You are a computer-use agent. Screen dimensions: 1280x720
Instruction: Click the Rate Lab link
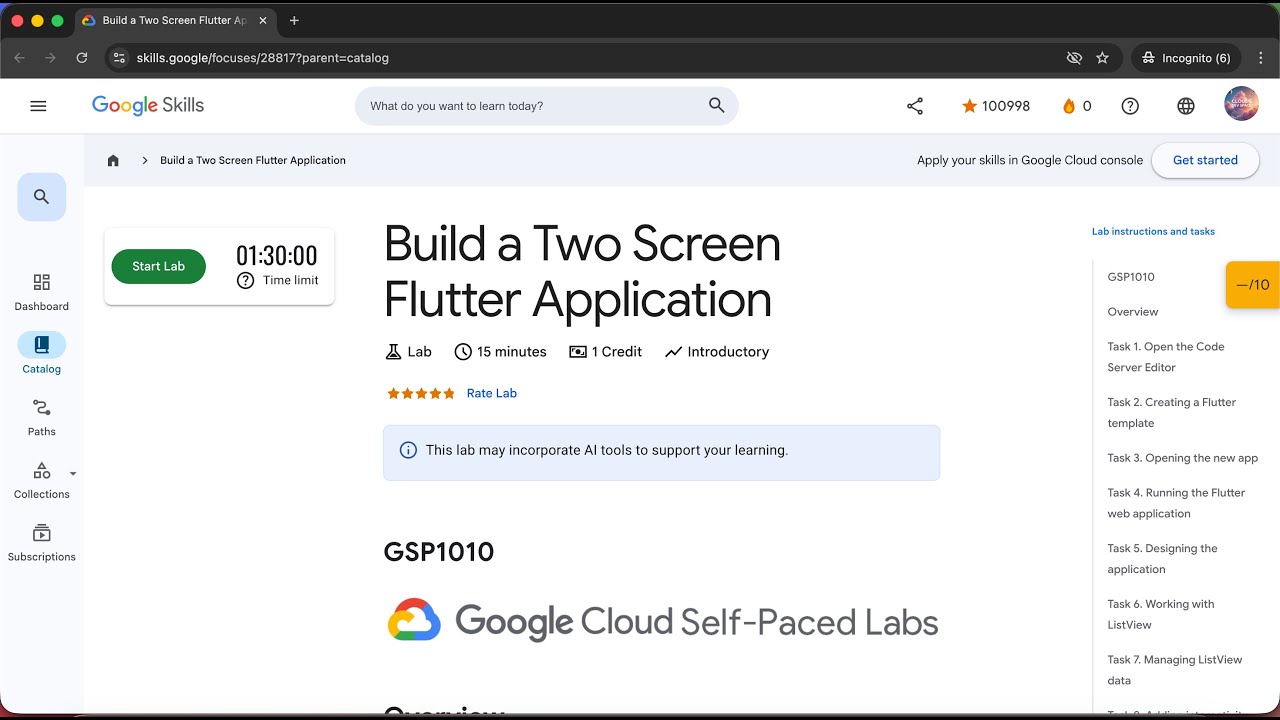coord(492,393)
